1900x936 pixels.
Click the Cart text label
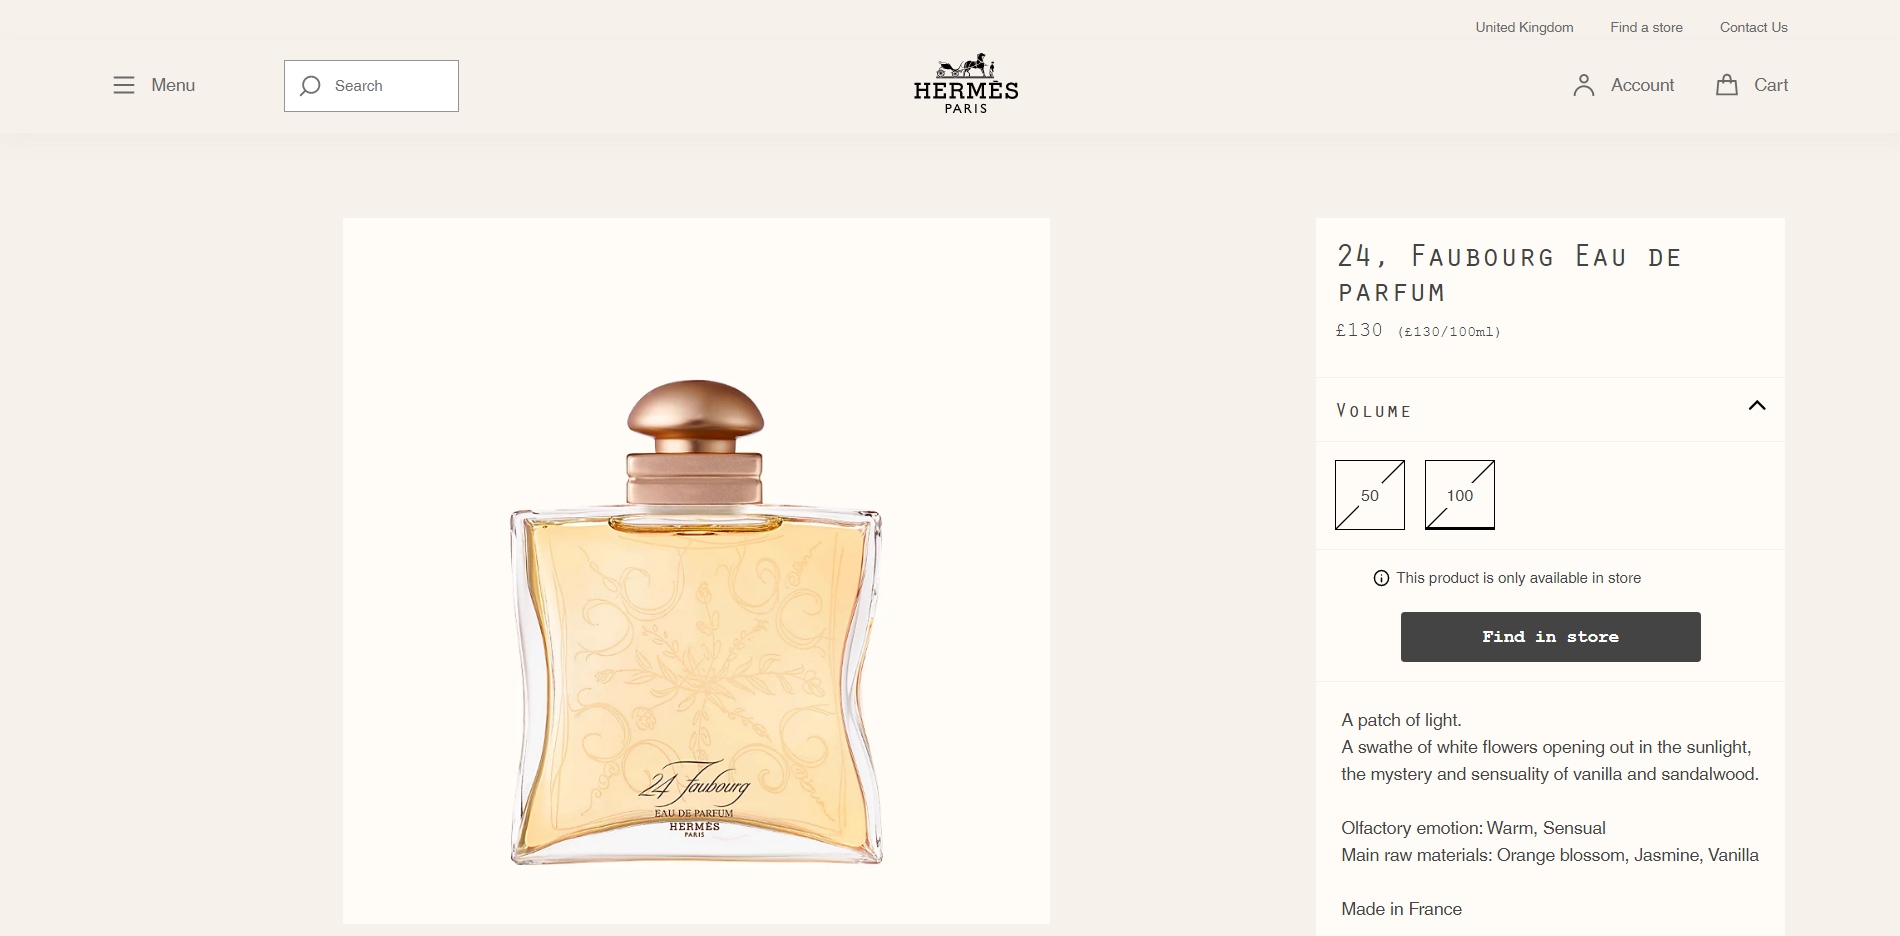coord(1771,85)
